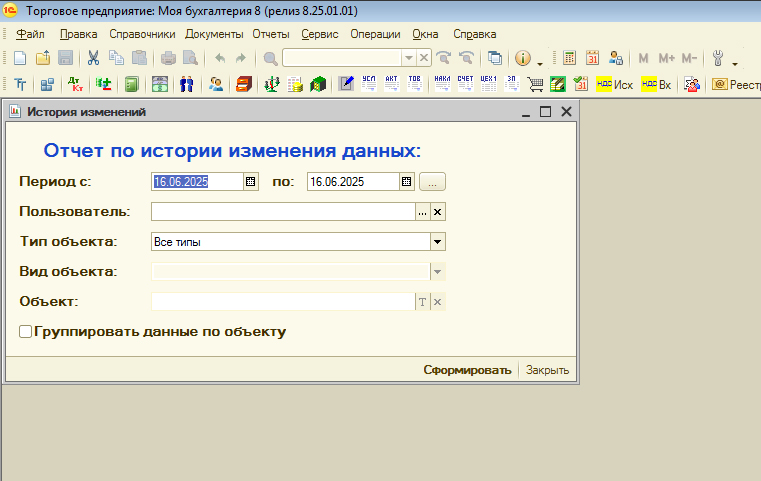761x481 pixels.
Task: Open the Справочники menu
Action: 143,34
